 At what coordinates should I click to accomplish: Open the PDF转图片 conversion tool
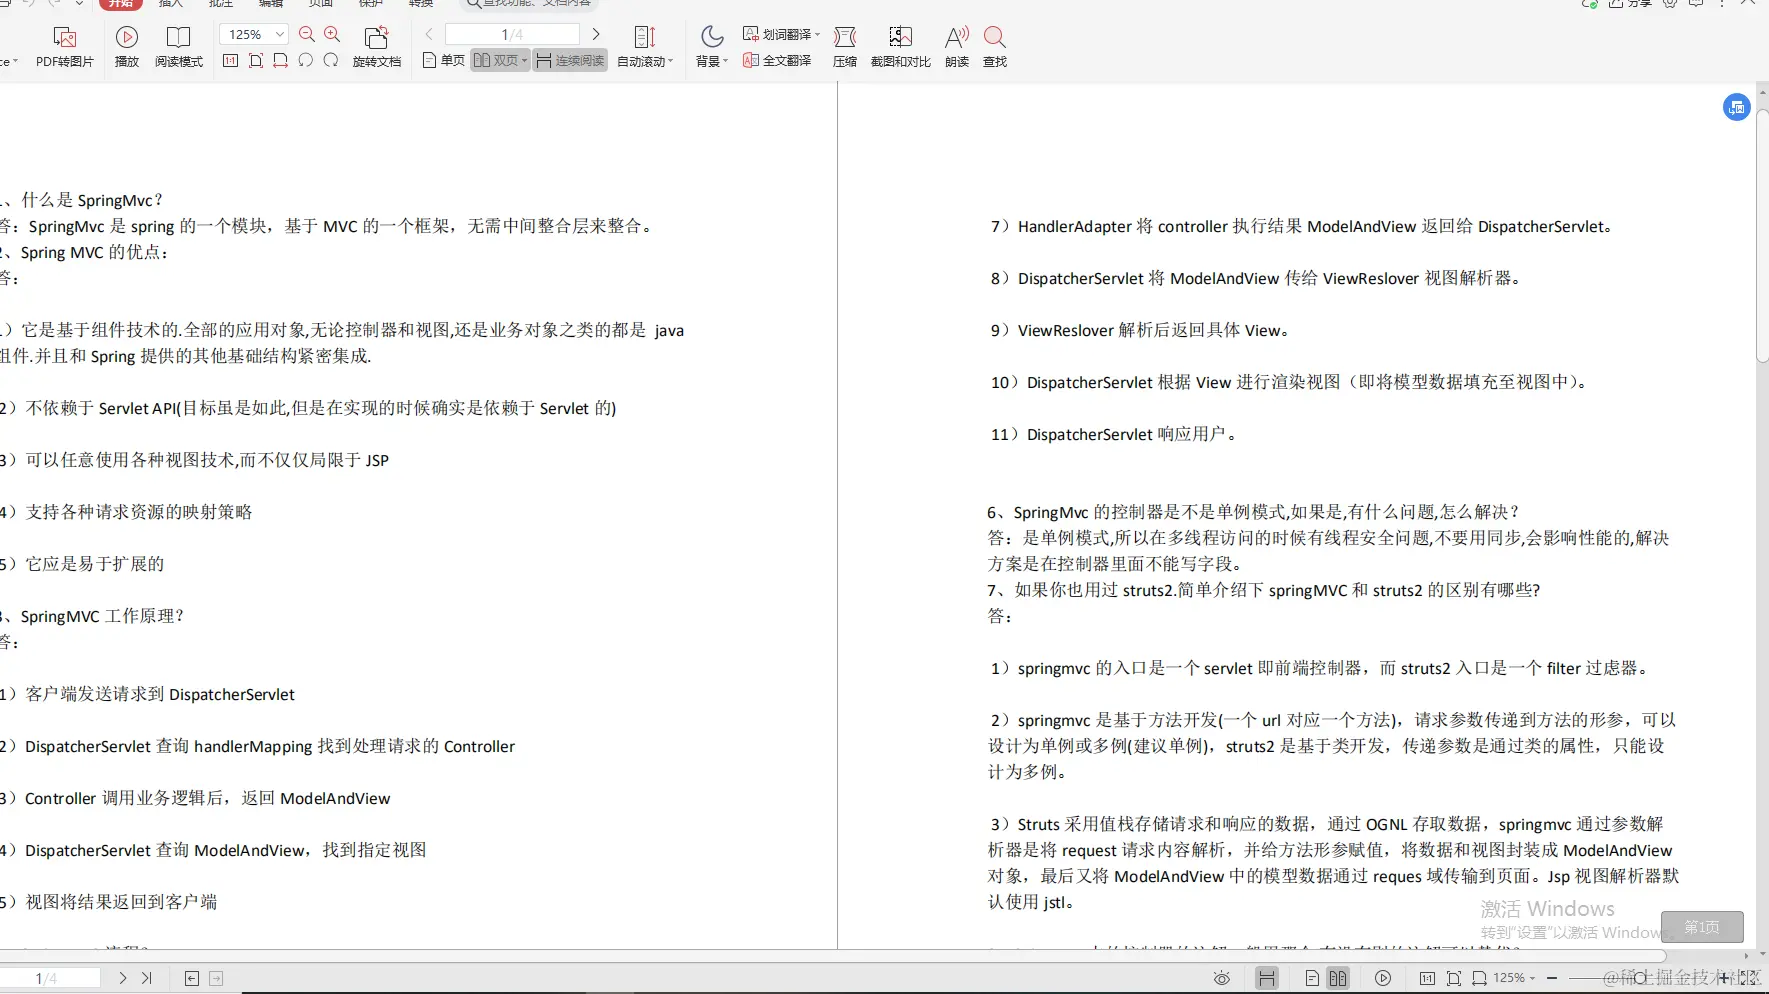coord(64,45)
